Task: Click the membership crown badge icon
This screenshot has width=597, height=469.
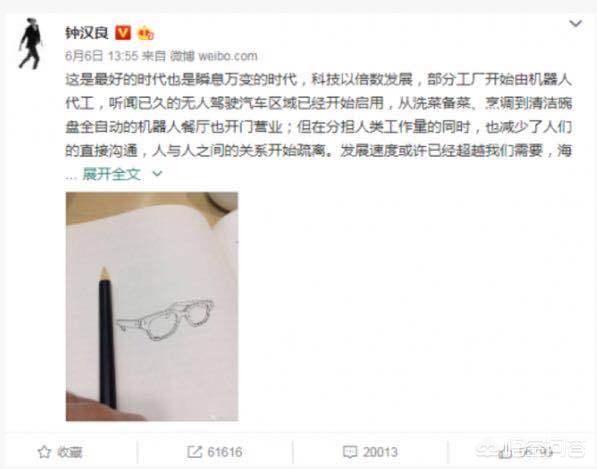Action: tap(145, 34)
